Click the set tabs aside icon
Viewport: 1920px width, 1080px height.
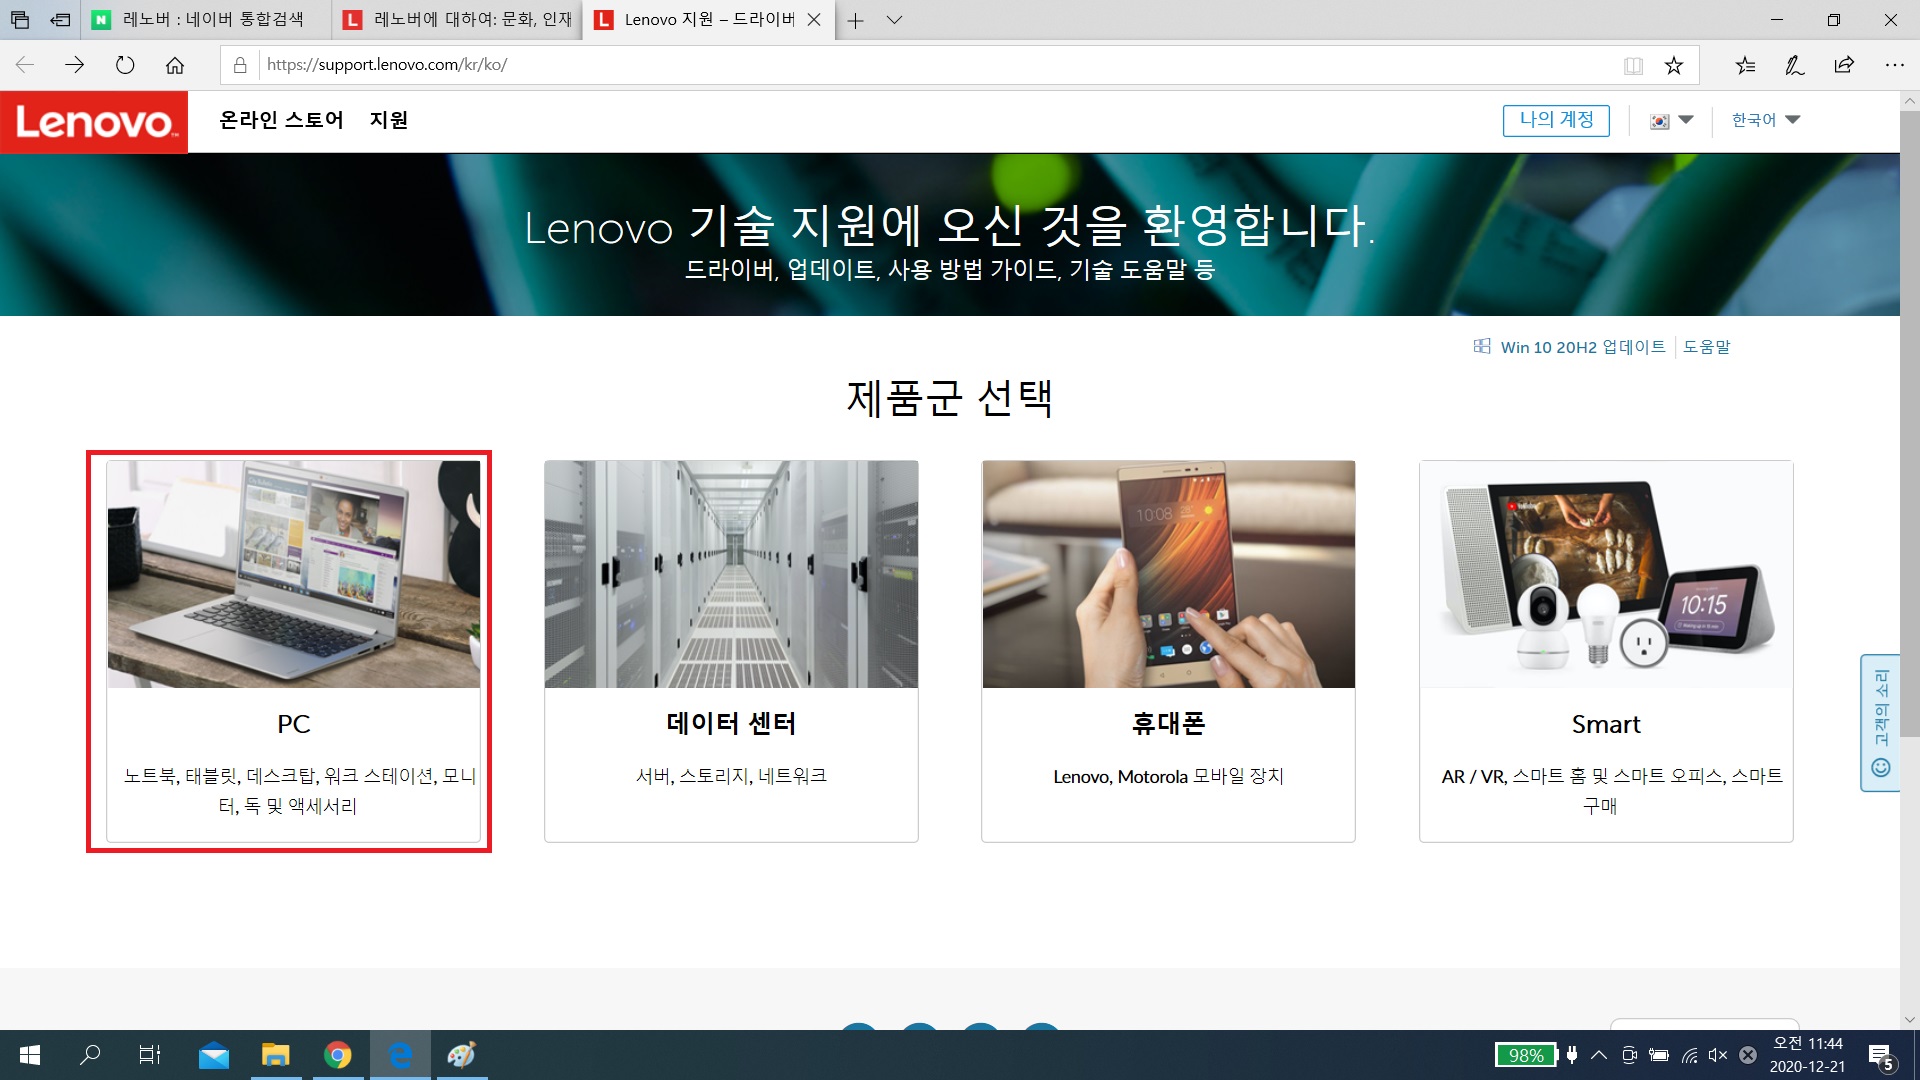pyautogui.click(x=60, y=19)
